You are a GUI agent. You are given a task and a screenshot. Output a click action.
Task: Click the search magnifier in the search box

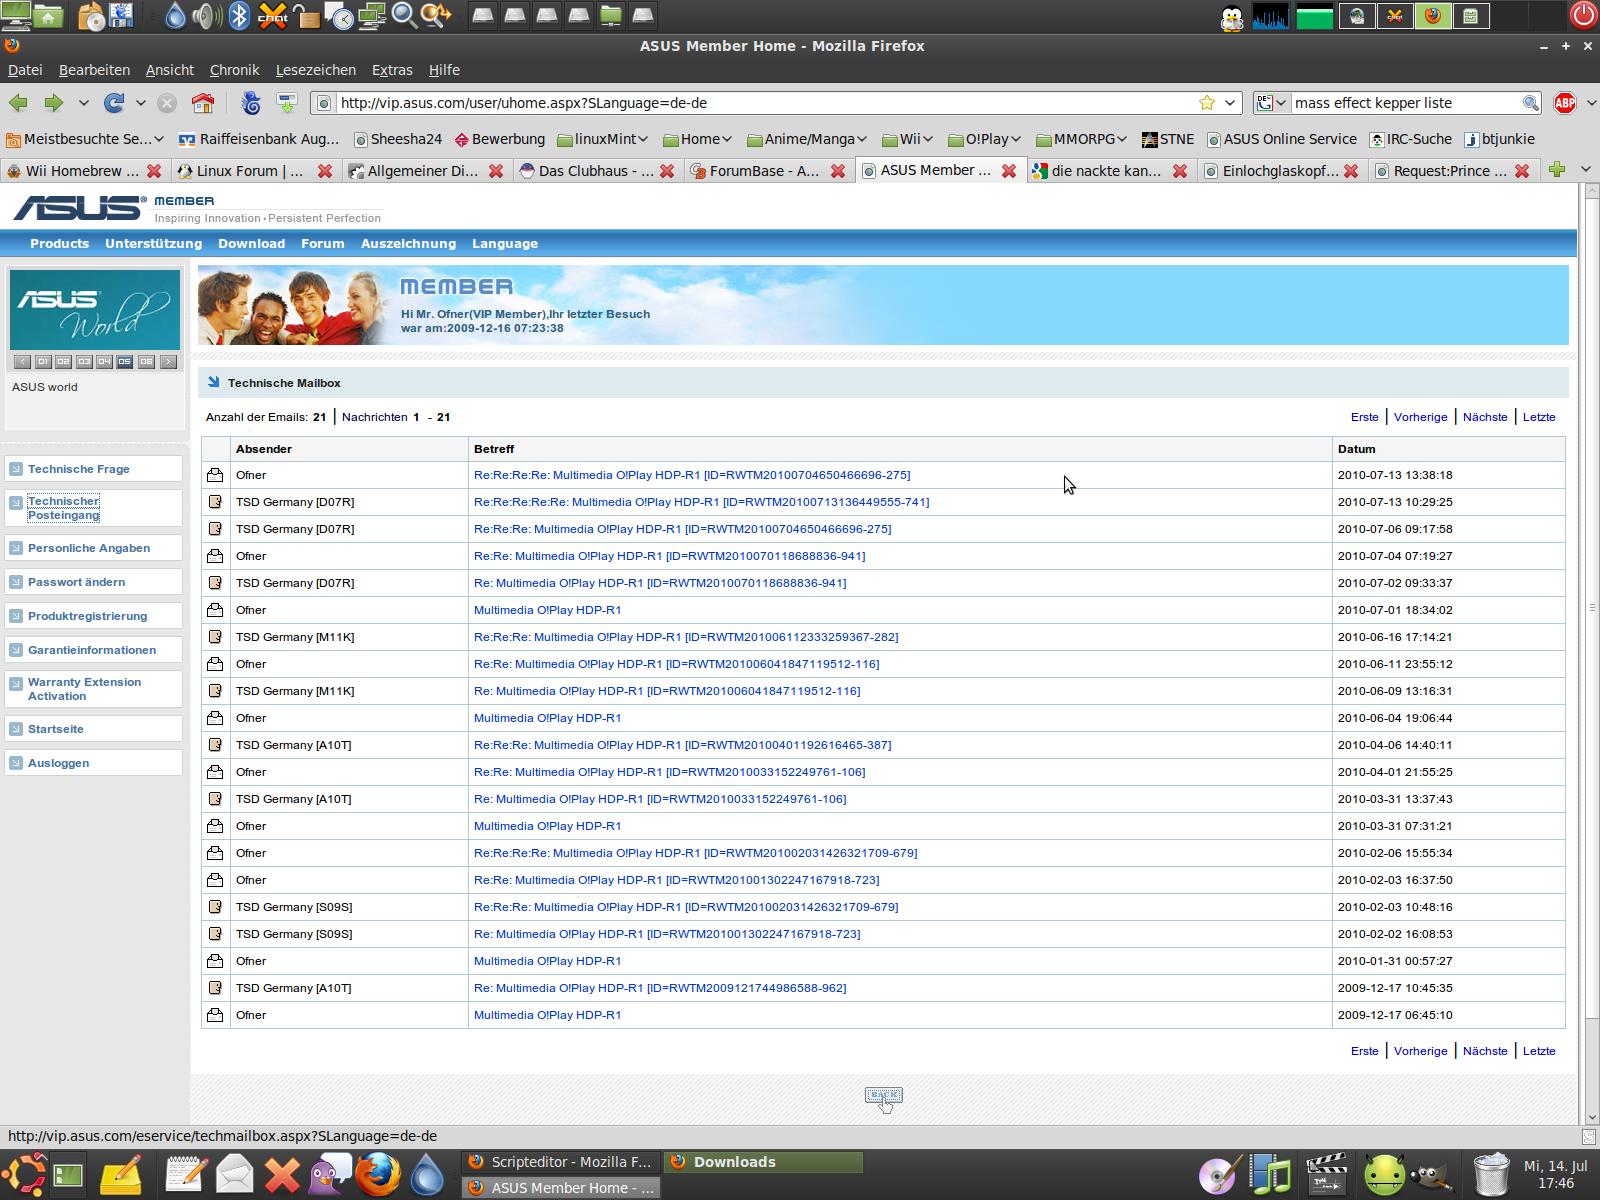tap(1530, 103)
